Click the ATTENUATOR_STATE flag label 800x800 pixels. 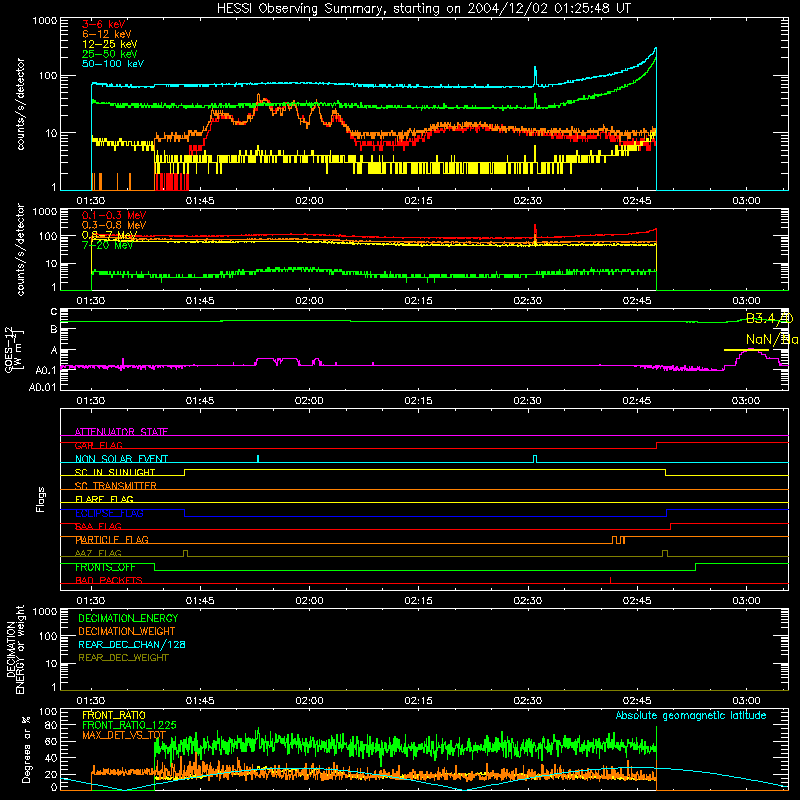pyautogui.click(x=121, y=432)
